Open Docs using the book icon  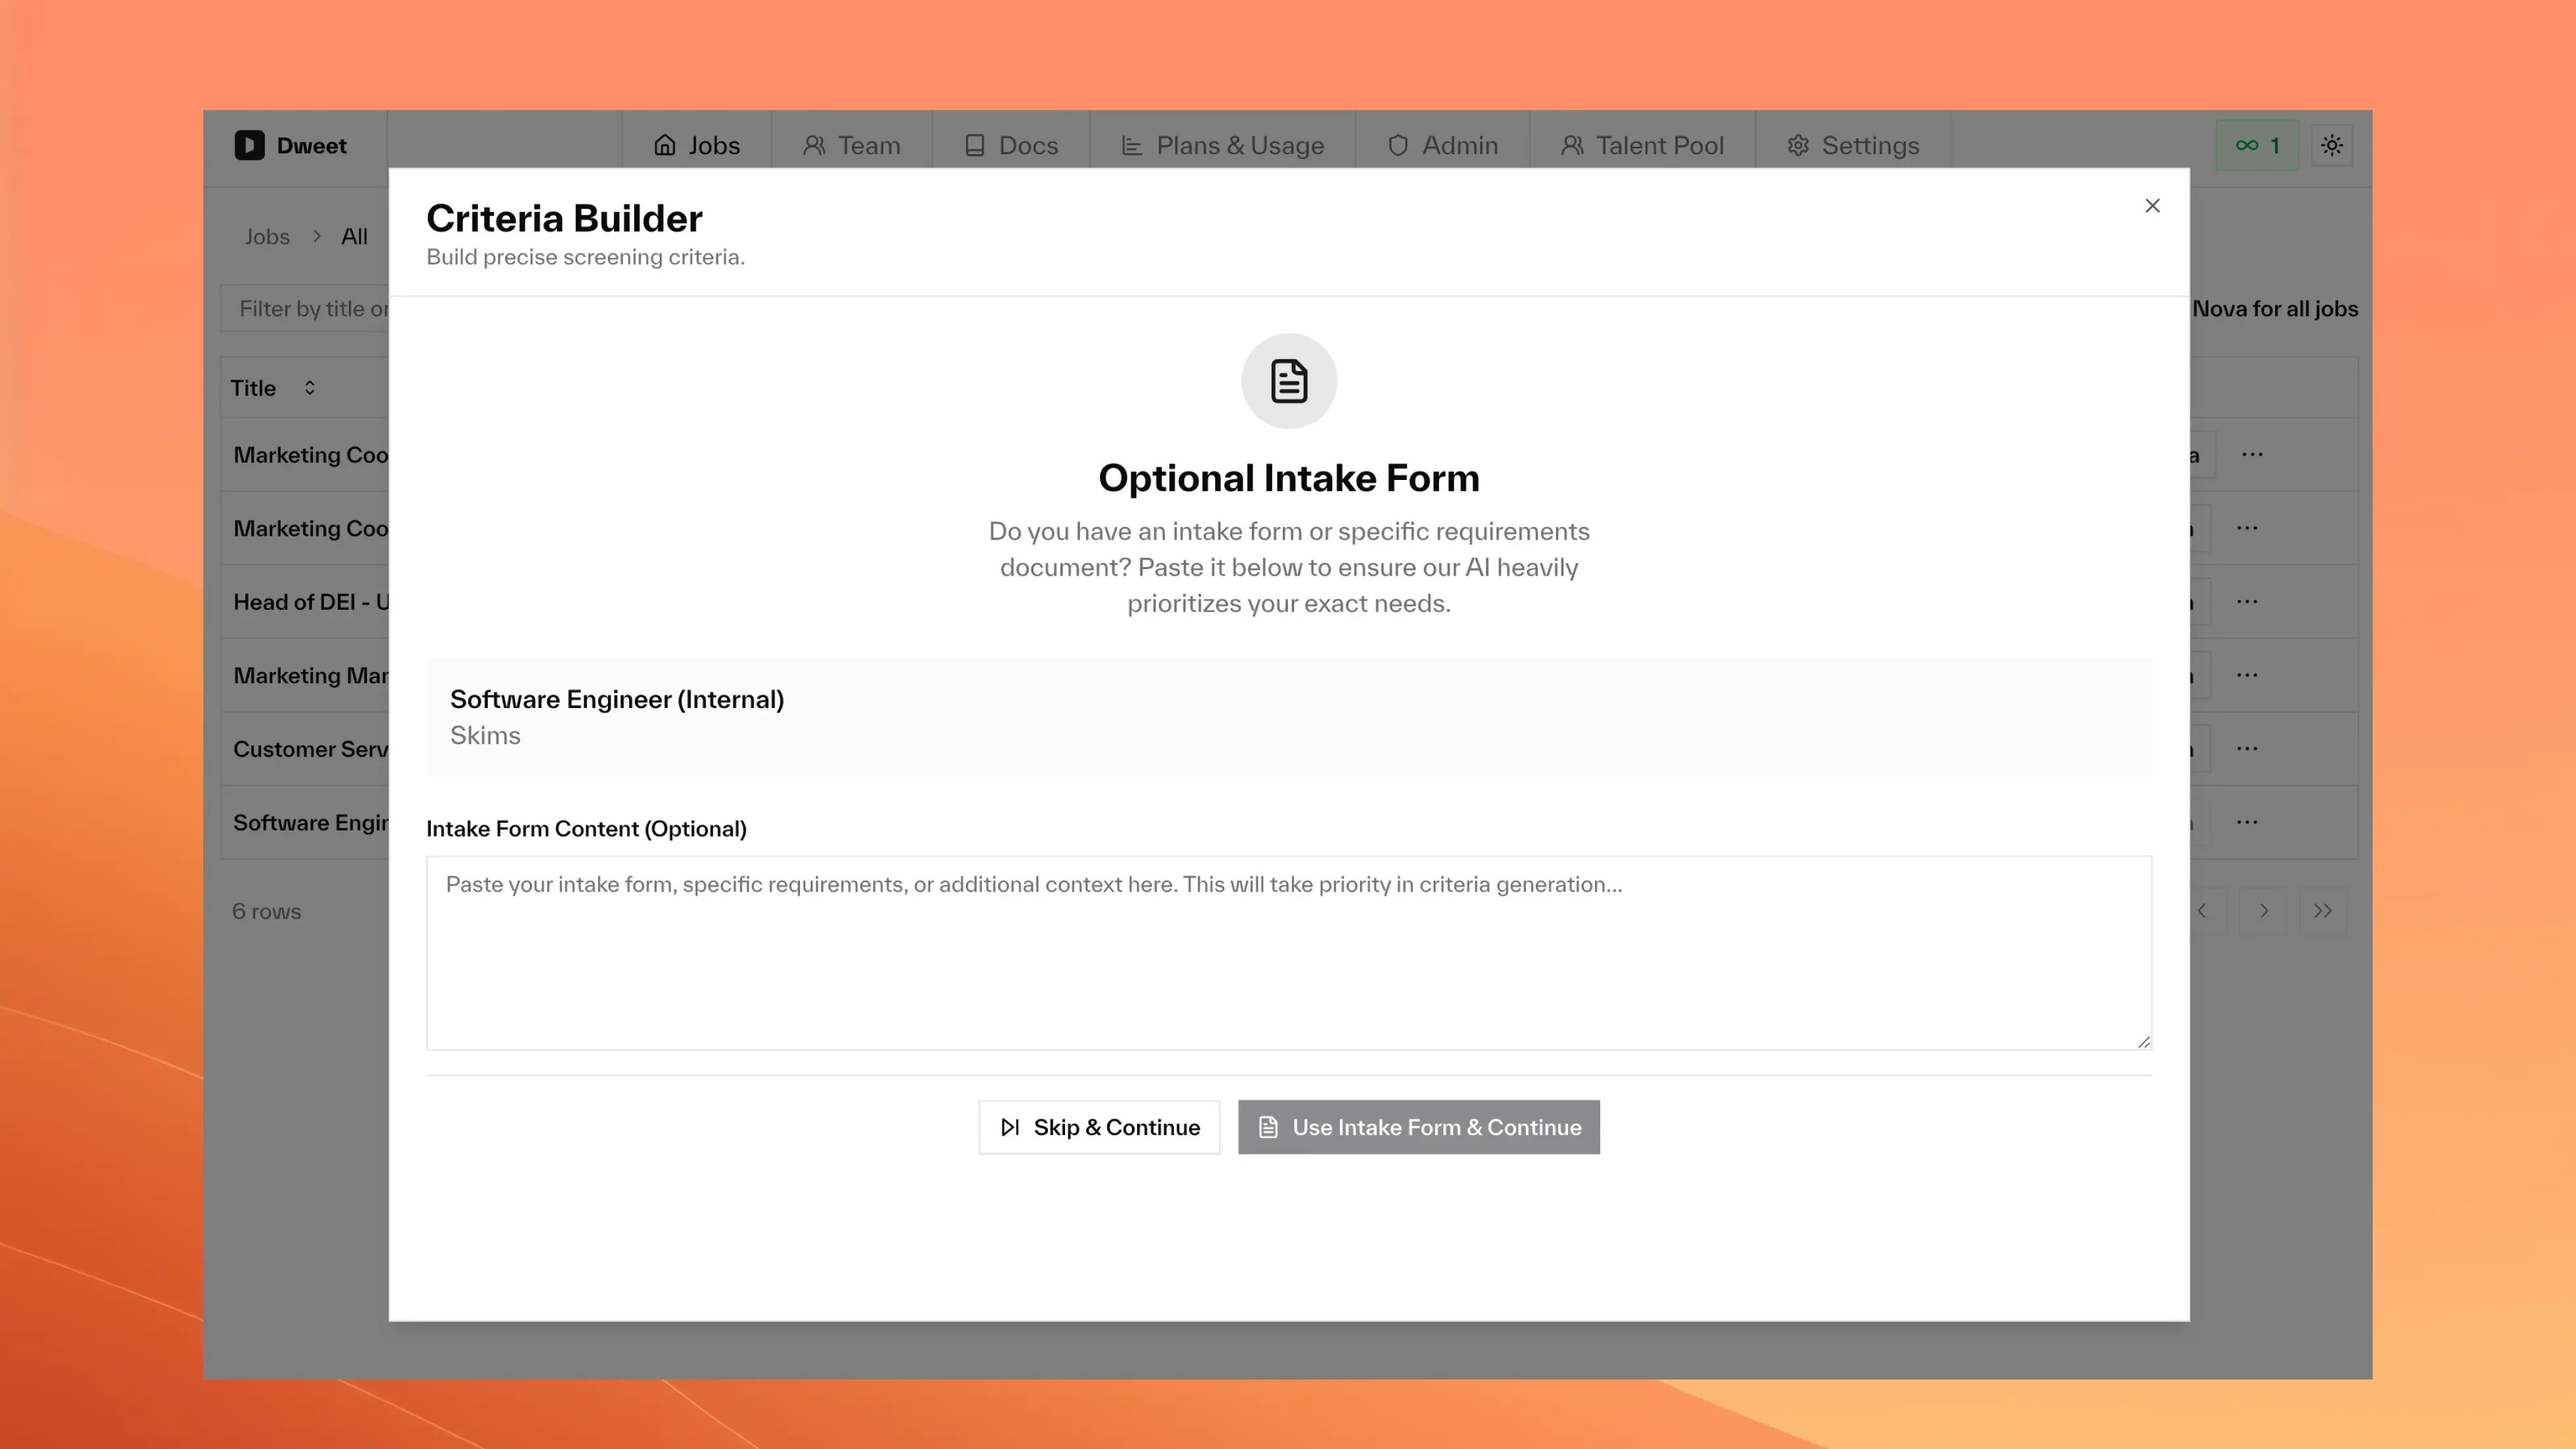click(974, 145)
